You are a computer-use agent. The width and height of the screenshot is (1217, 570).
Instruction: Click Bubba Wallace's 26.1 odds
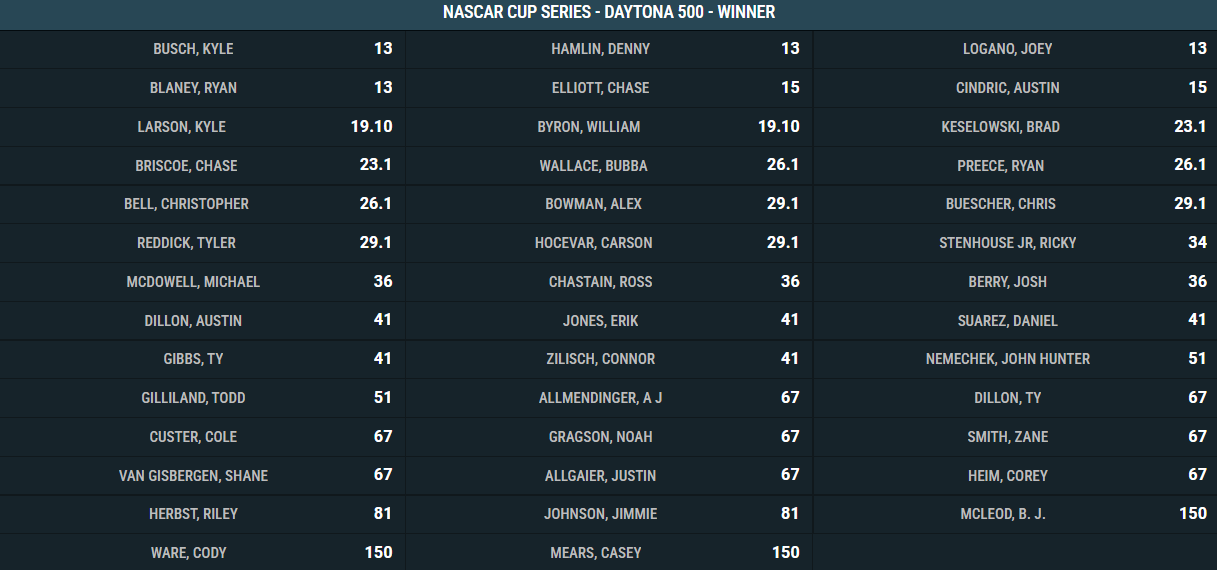pyautogui.click(x=783, y=166)
